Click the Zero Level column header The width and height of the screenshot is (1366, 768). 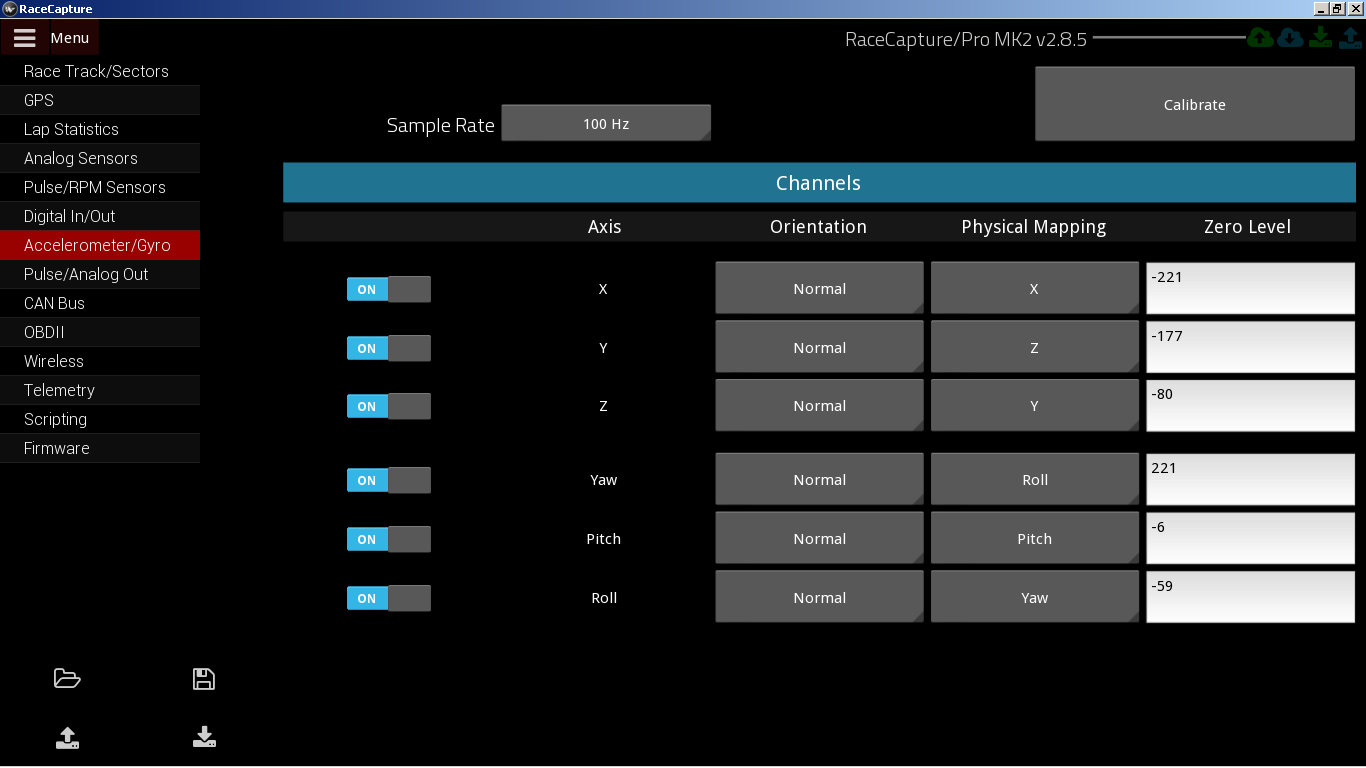pos(1248,227)
